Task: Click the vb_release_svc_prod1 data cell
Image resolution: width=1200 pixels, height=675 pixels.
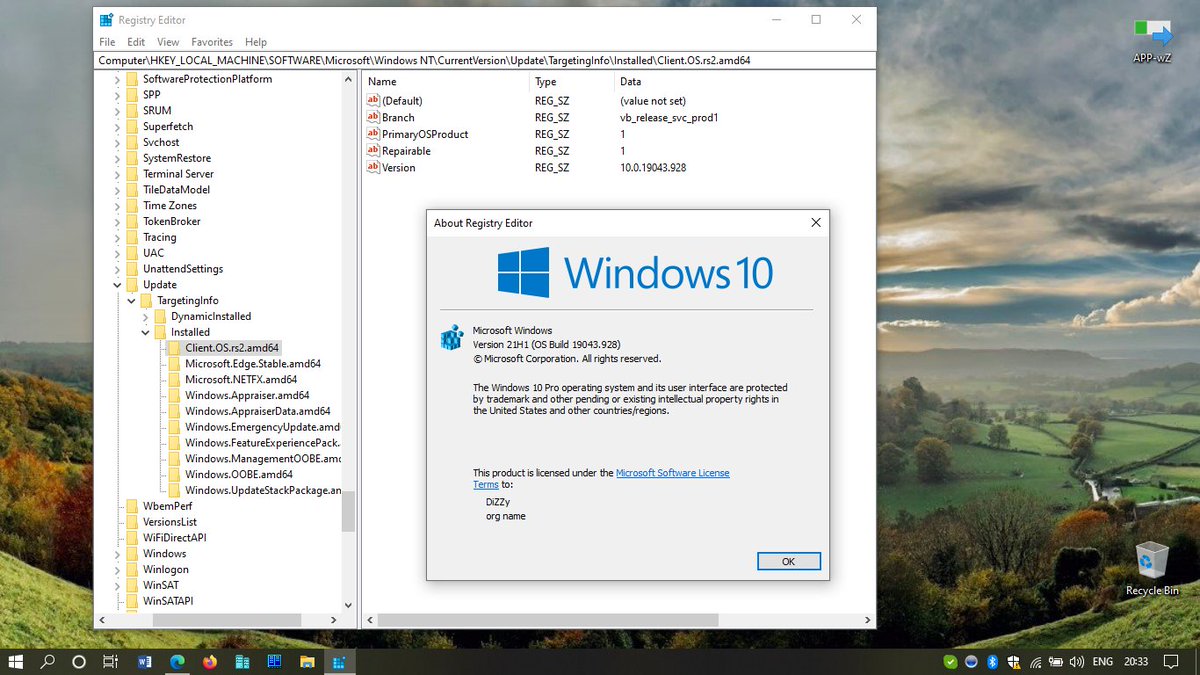Action: point(669,118)
